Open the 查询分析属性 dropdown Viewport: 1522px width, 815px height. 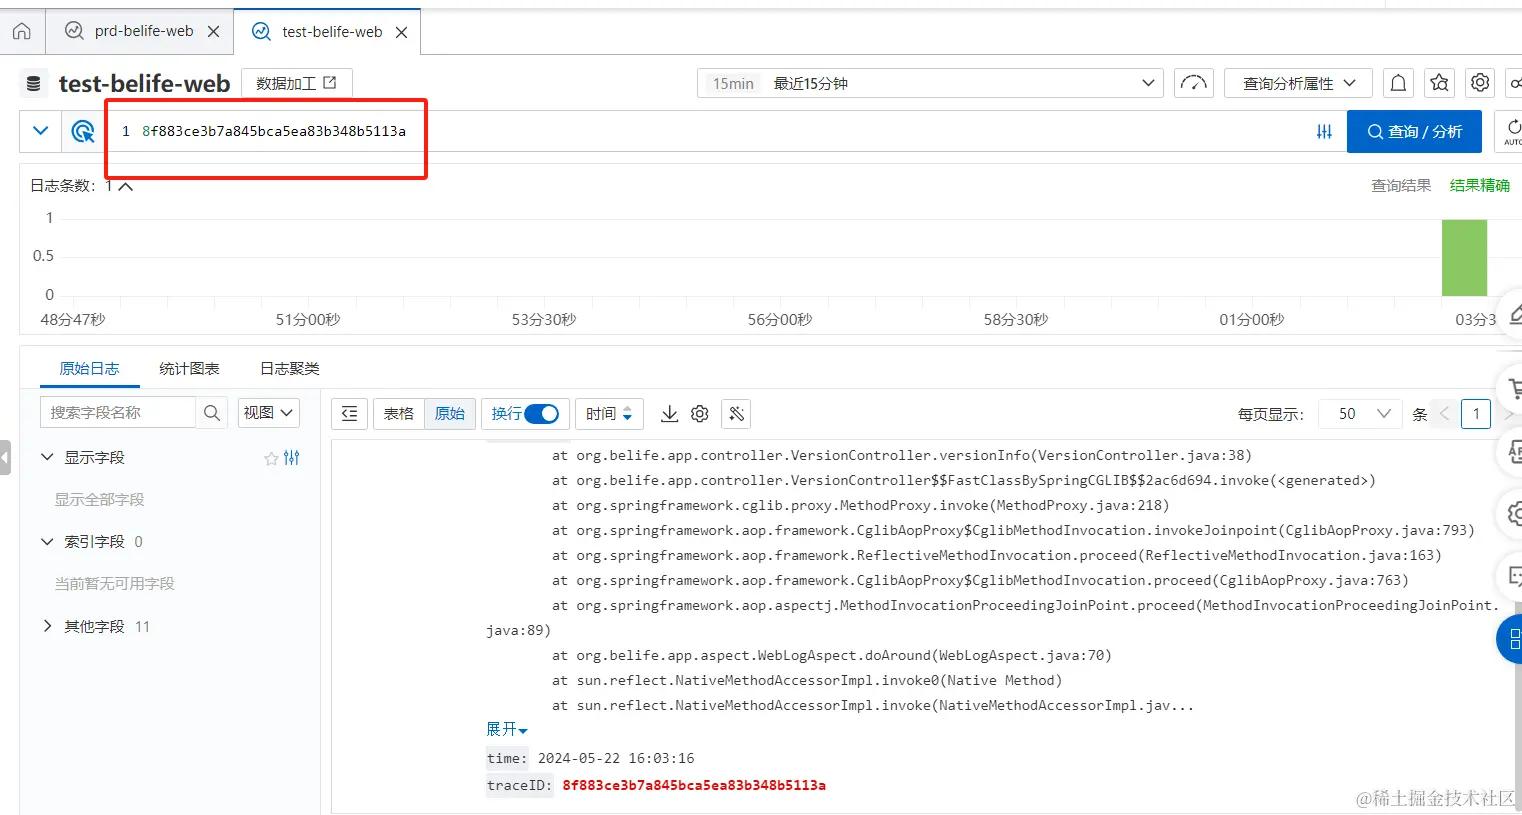point(1299,83)
